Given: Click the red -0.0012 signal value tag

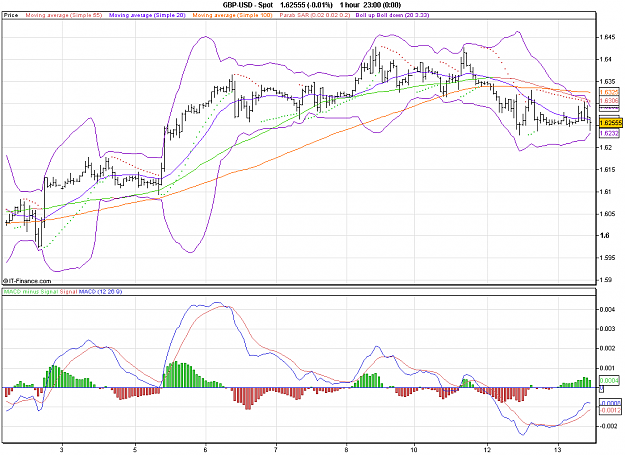Looking at the screenshot, I should [x=610, y=410].
